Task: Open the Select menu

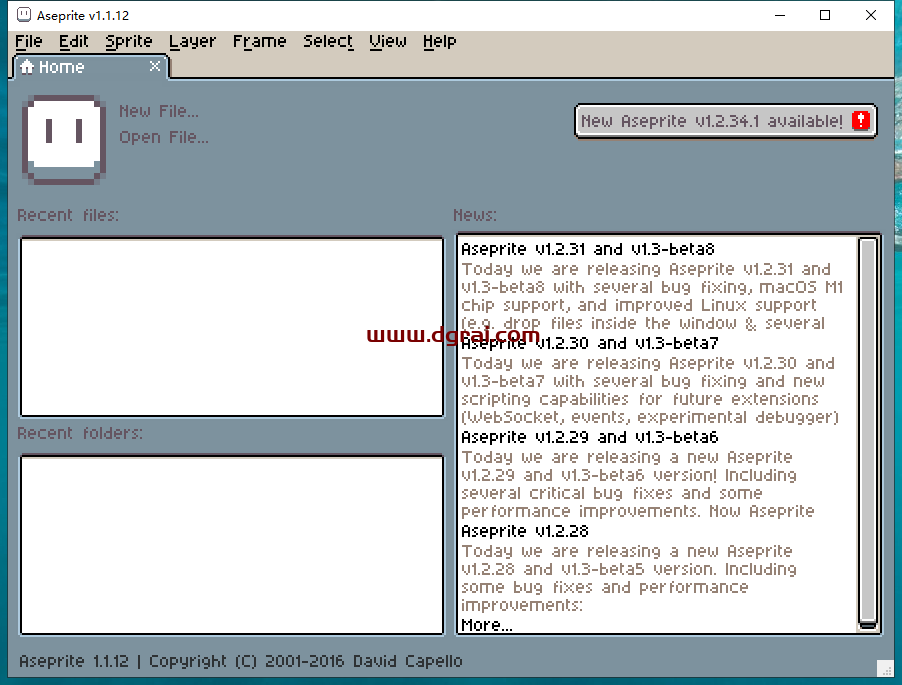Action: [327, 41]
